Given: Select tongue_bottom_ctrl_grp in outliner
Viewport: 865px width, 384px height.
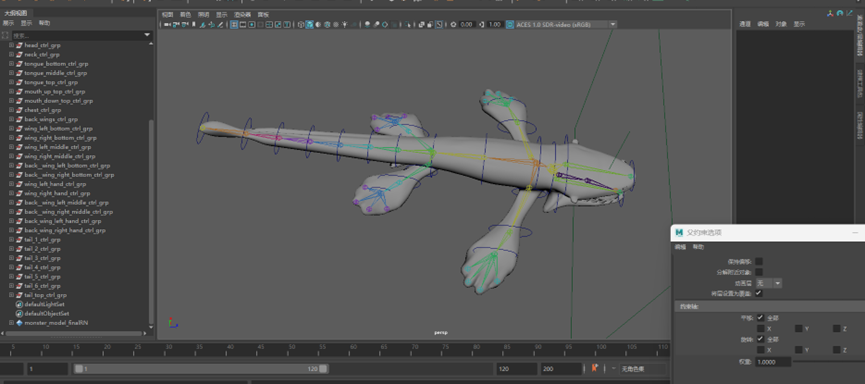Looking at the screenshot, I should tap(56, 64).
